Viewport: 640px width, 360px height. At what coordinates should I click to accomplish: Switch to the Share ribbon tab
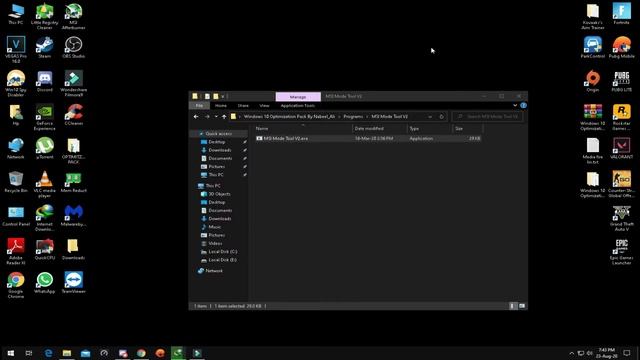[x=243, y=106]
